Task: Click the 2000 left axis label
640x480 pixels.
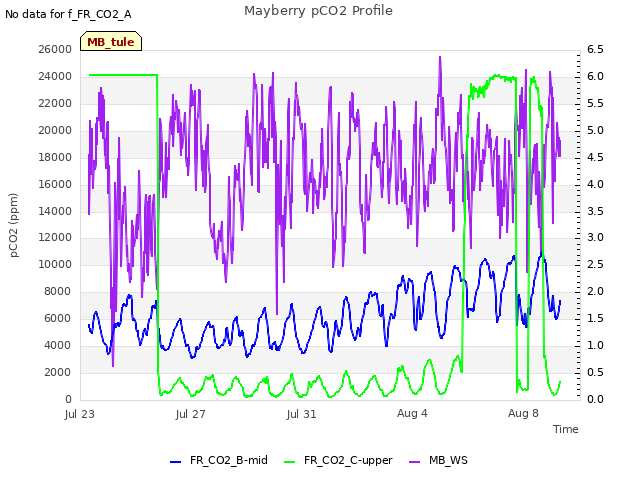Action: pyautogui.click(x=58, y=372)
